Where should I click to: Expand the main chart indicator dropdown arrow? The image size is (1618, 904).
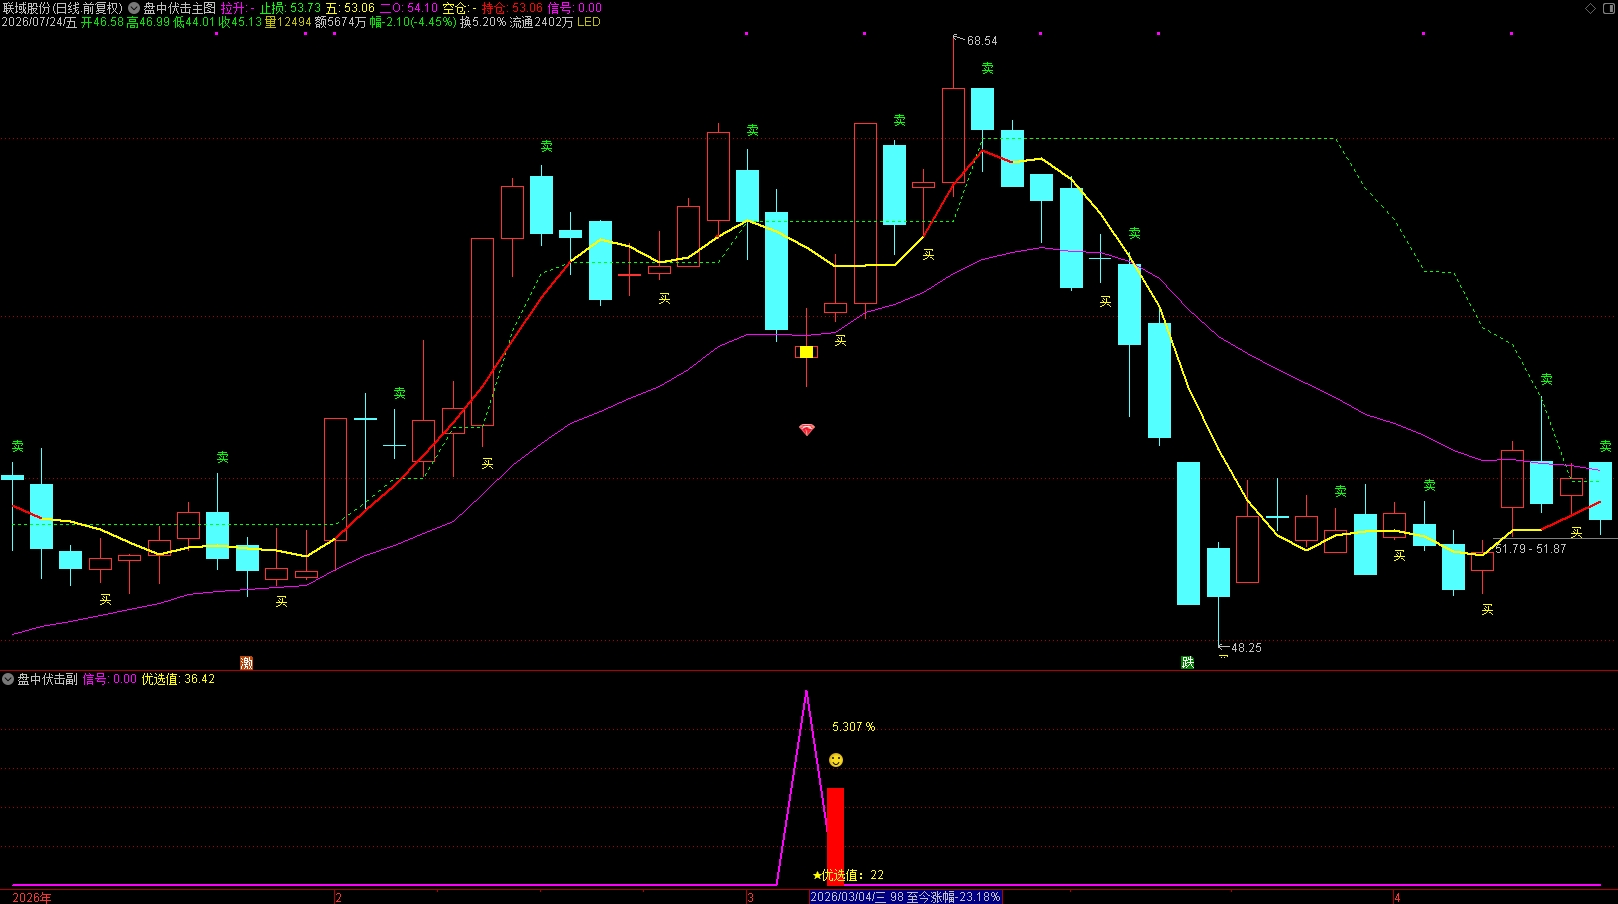tap(134, 8)
